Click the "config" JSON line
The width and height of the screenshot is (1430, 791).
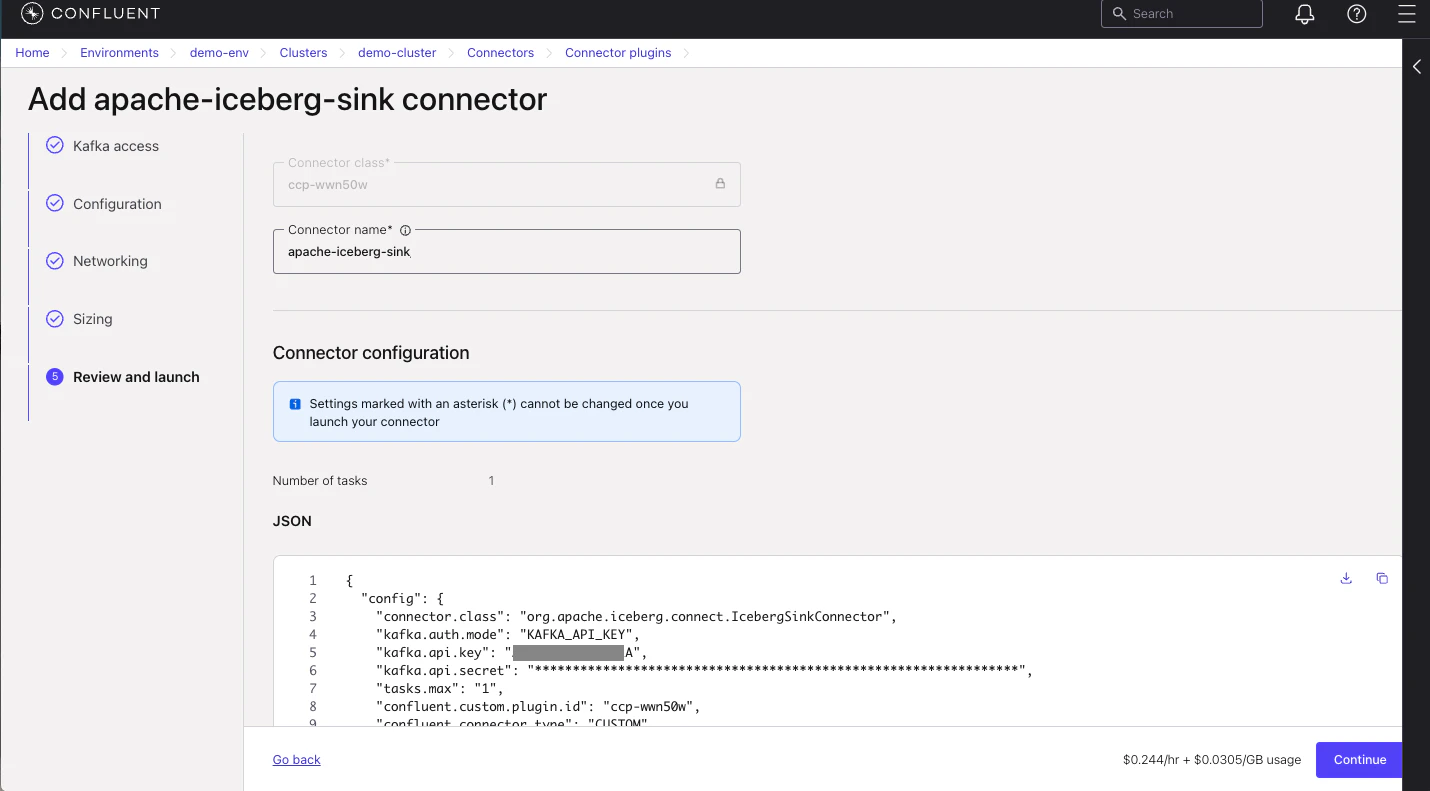(402, 599)
